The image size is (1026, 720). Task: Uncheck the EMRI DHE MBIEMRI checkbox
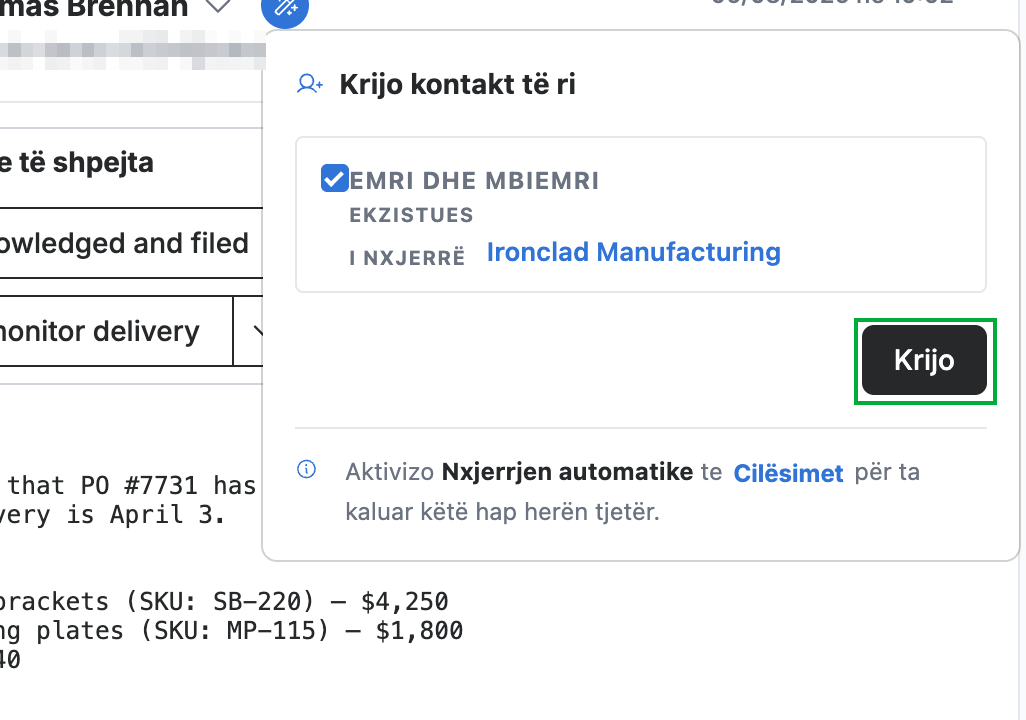334,178
